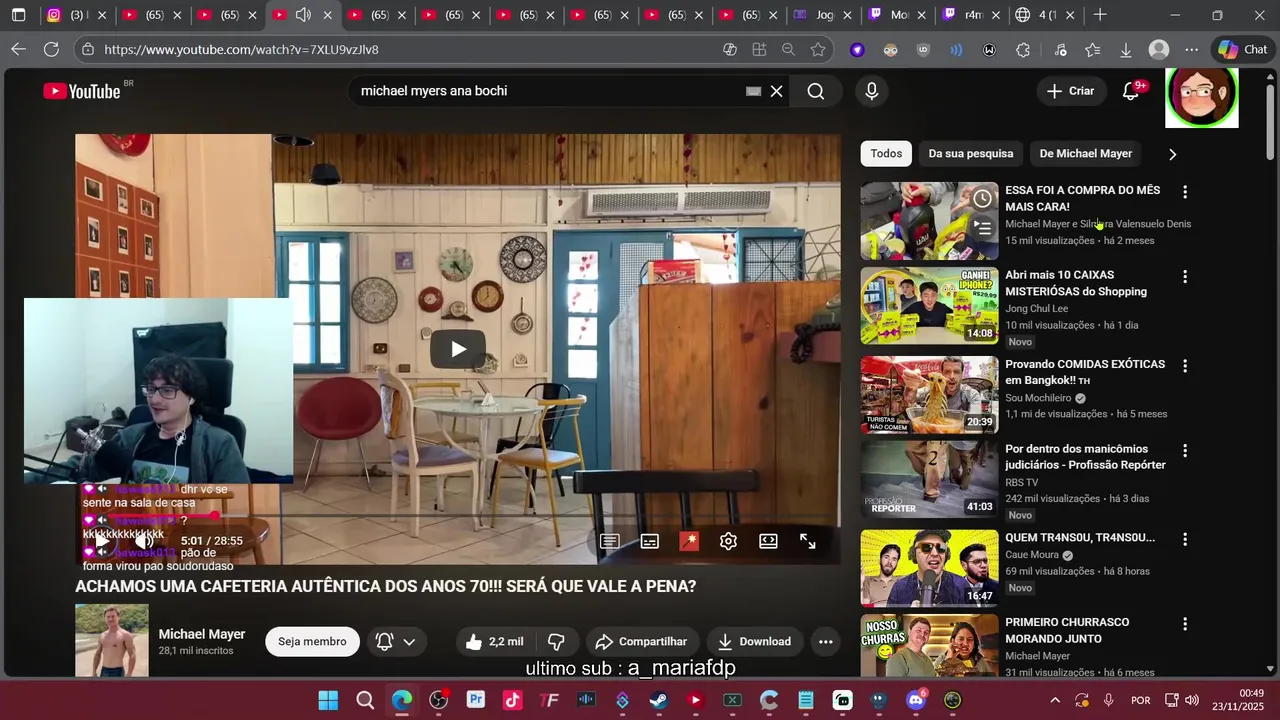Image resolution: width=1280 pixels, height=720 pixels.
Task: Click the YouTube logo to go home
Action: 82,91
